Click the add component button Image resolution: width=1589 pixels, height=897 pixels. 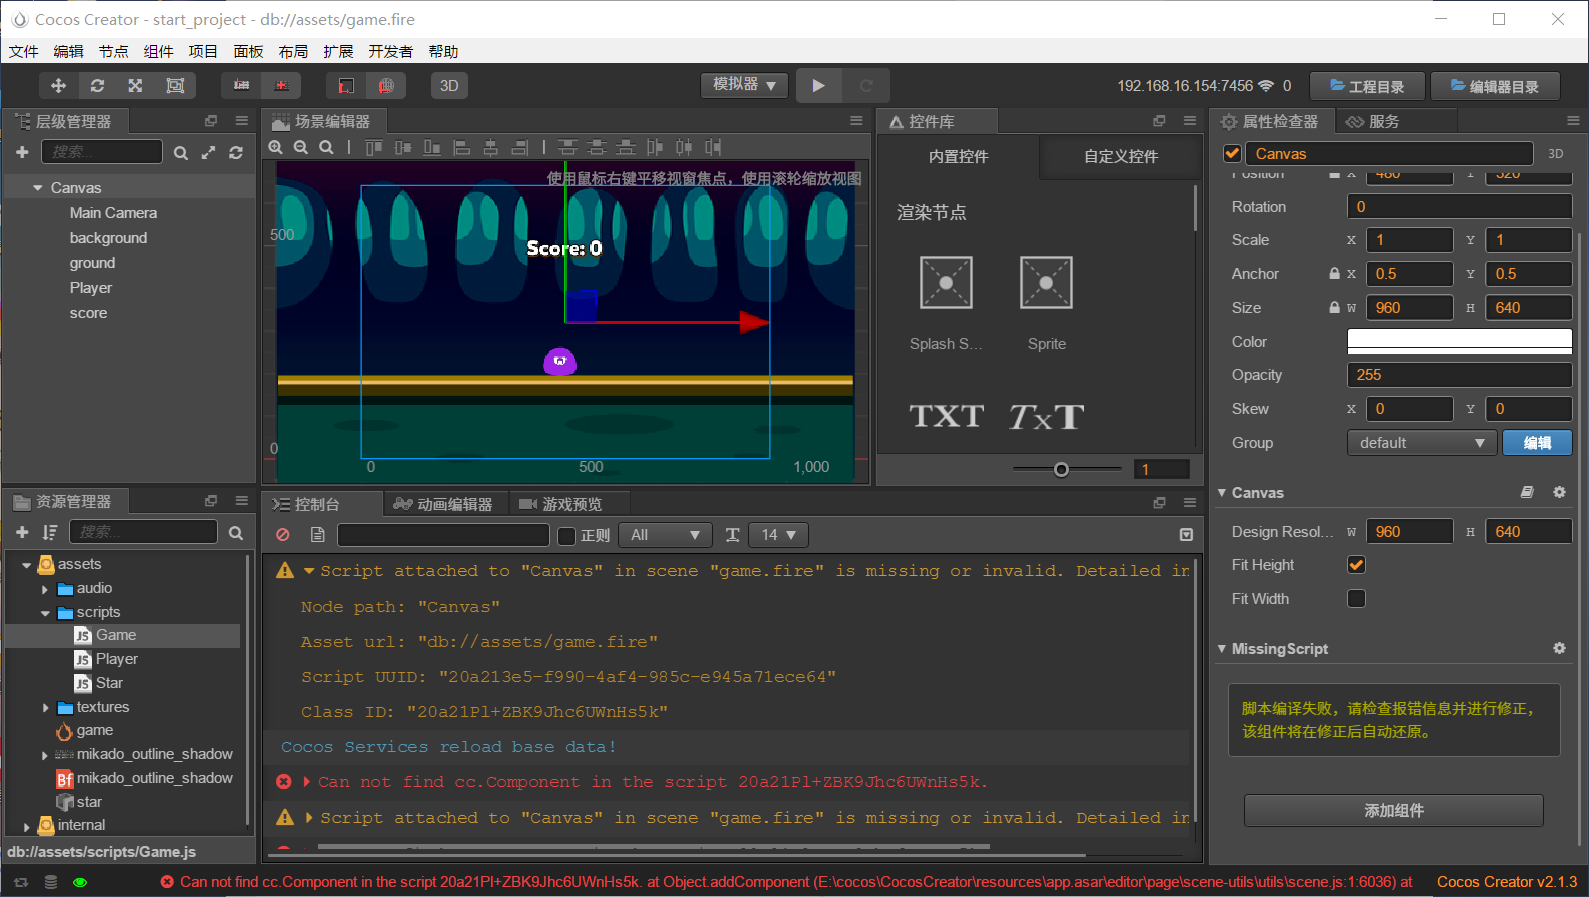pyautogui.click(x=1393, y=810)
